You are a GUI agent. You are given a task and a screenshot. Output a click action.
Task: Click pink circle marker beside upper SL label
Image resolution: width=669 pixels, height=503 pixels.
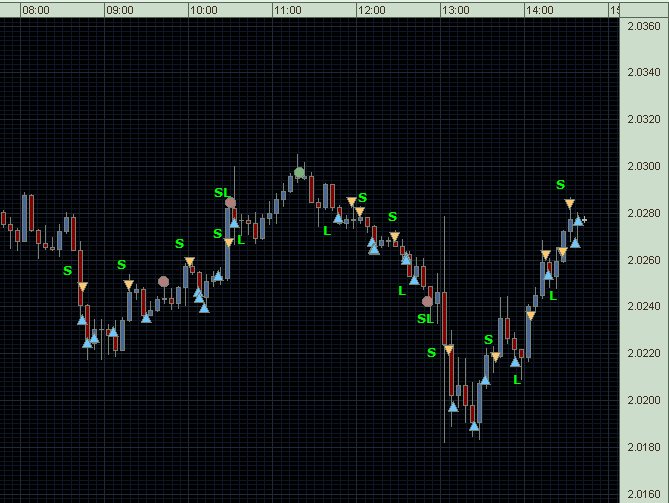click(230, 203)
